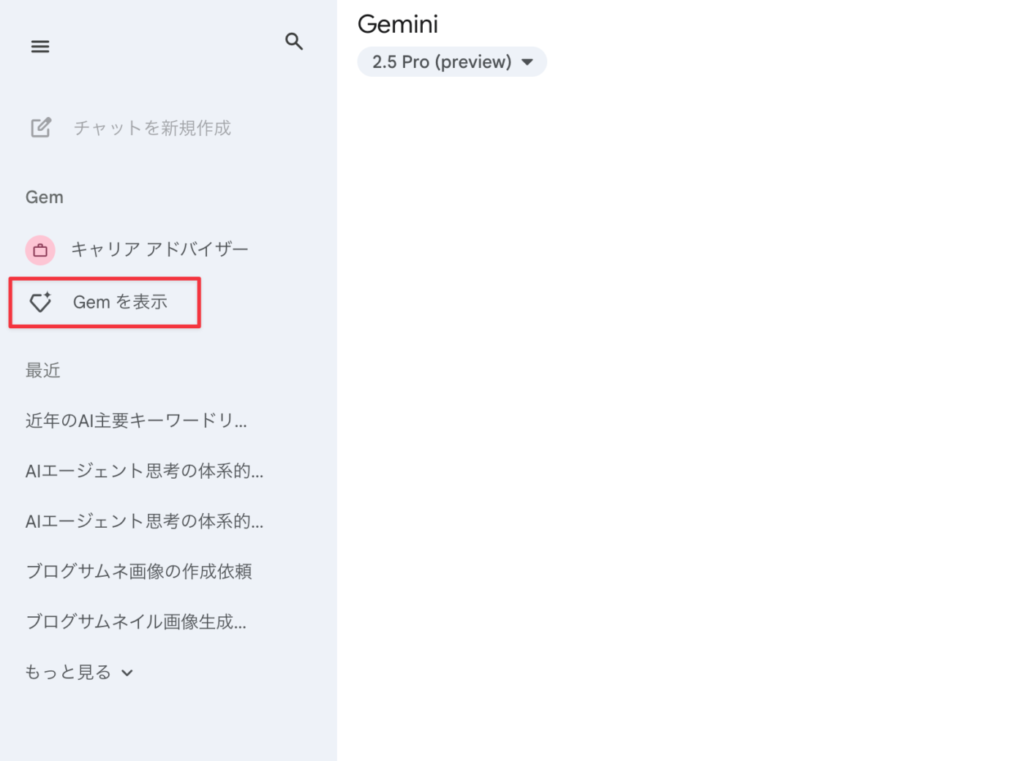Open the ブログサムネ画像の作成依頼 chat
Screen dimensions: 1024x761
click(x=140, y=571)
